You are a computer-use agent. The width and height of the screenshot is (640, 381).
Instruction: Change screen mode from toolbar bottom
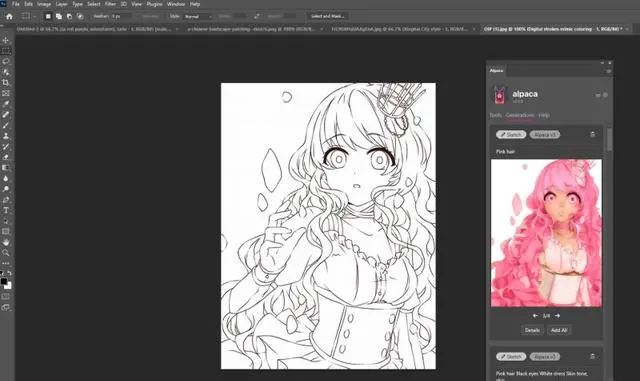(6, 307)
